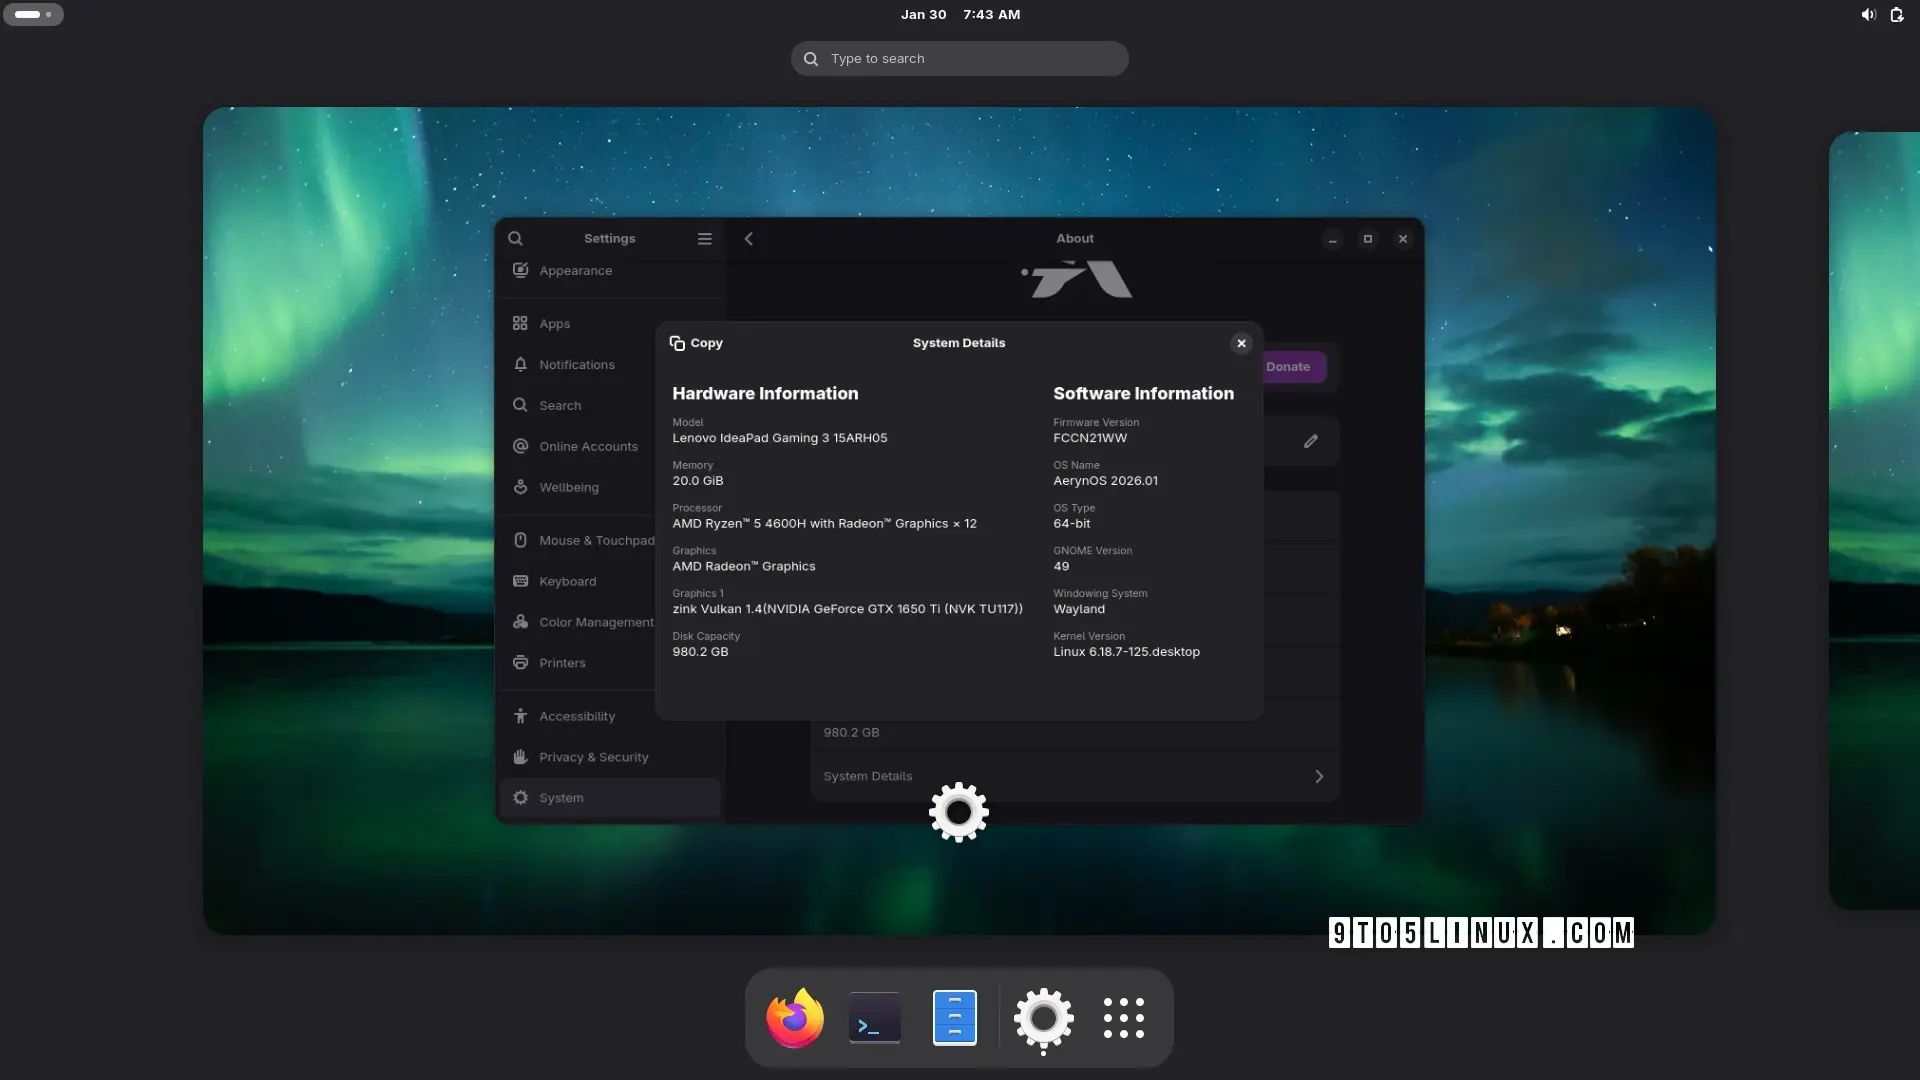Open the terminal from the dock
The width and height of the screenshot is (1920, 1080).
click(x=873, y=1017)
